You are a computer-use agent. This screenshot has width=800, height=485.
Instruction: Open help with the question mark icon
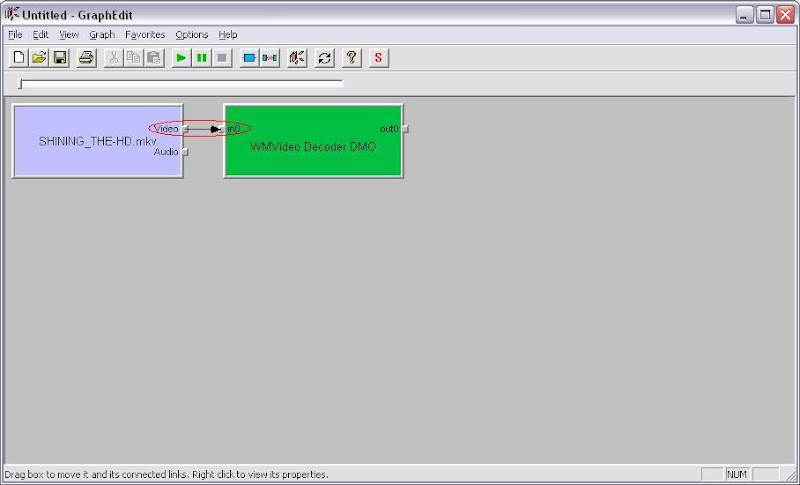[x=351, y=58]
